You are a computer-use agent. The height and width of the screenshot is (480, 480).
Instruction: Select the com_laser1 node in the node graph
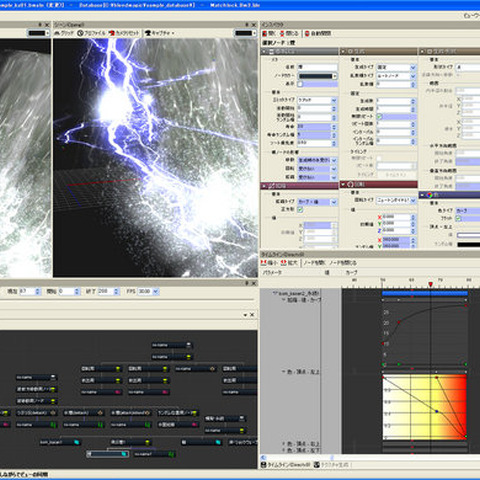tap(60, 442)
